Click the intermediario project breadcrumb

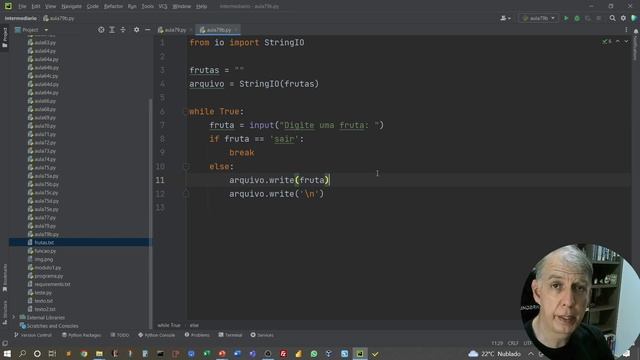(x=20, y=18)
